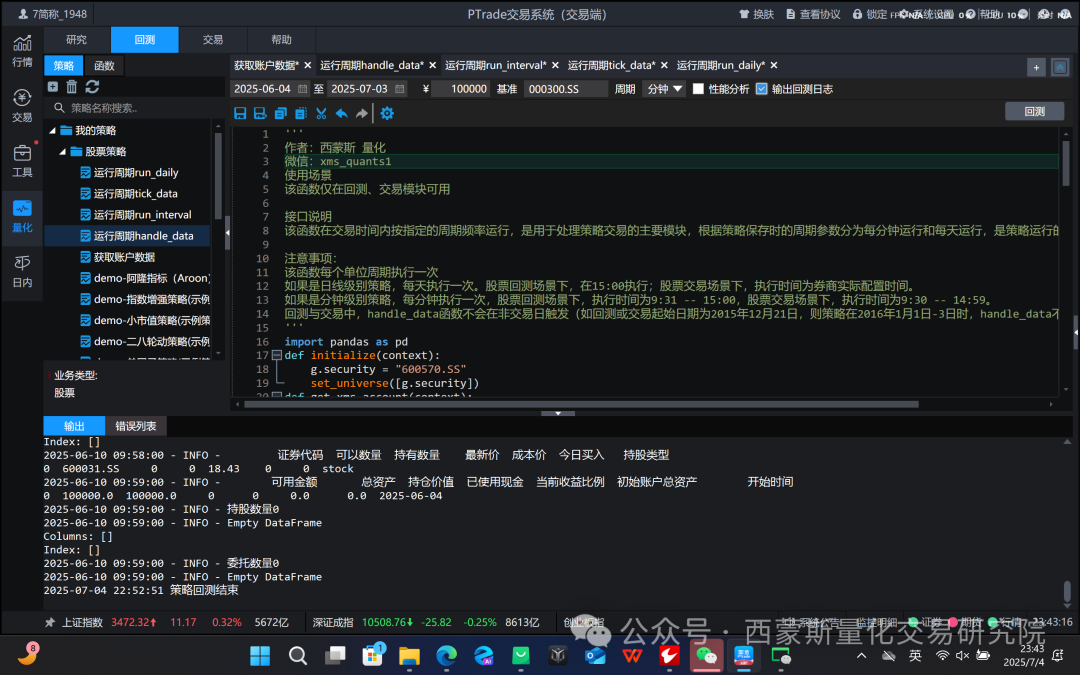Click the save-as icon in editor toolbar
Viewport: 1080px width, 675px height.
(x=260, y=114)
